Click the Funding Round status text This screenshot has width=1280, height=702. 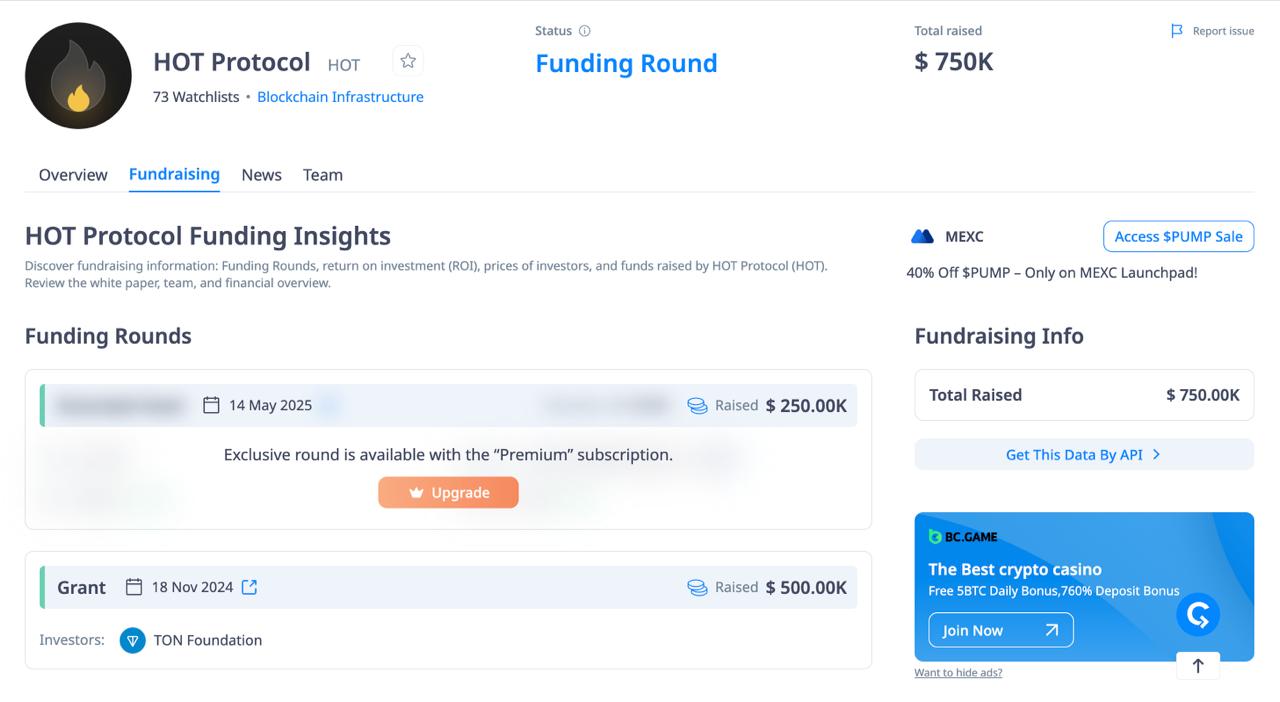[626, 63]
